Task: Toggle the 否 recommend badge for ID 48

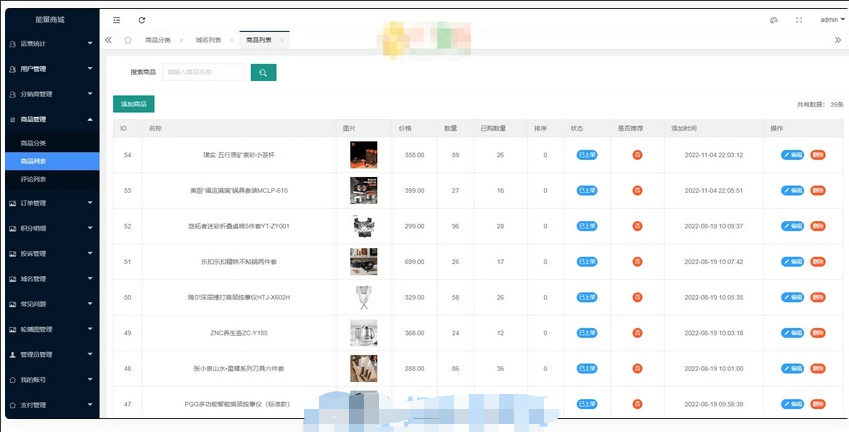Action: pos(637,369)
